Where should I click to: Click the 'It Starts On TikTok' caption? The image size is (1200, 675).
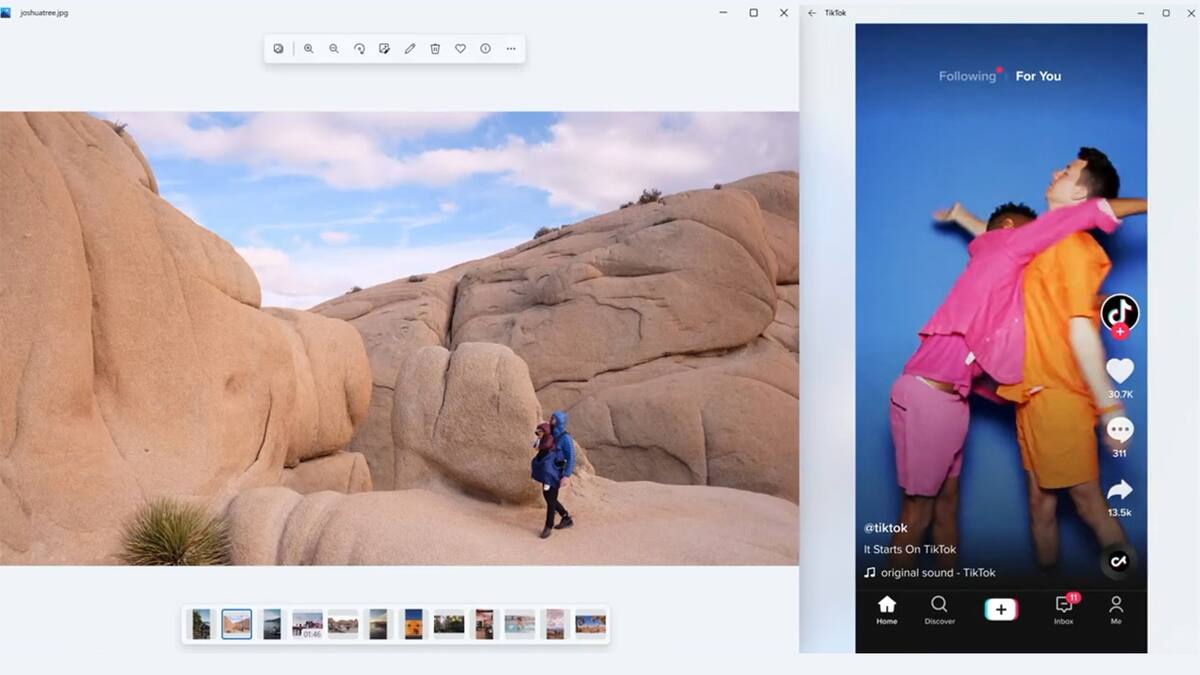(910, 550)
